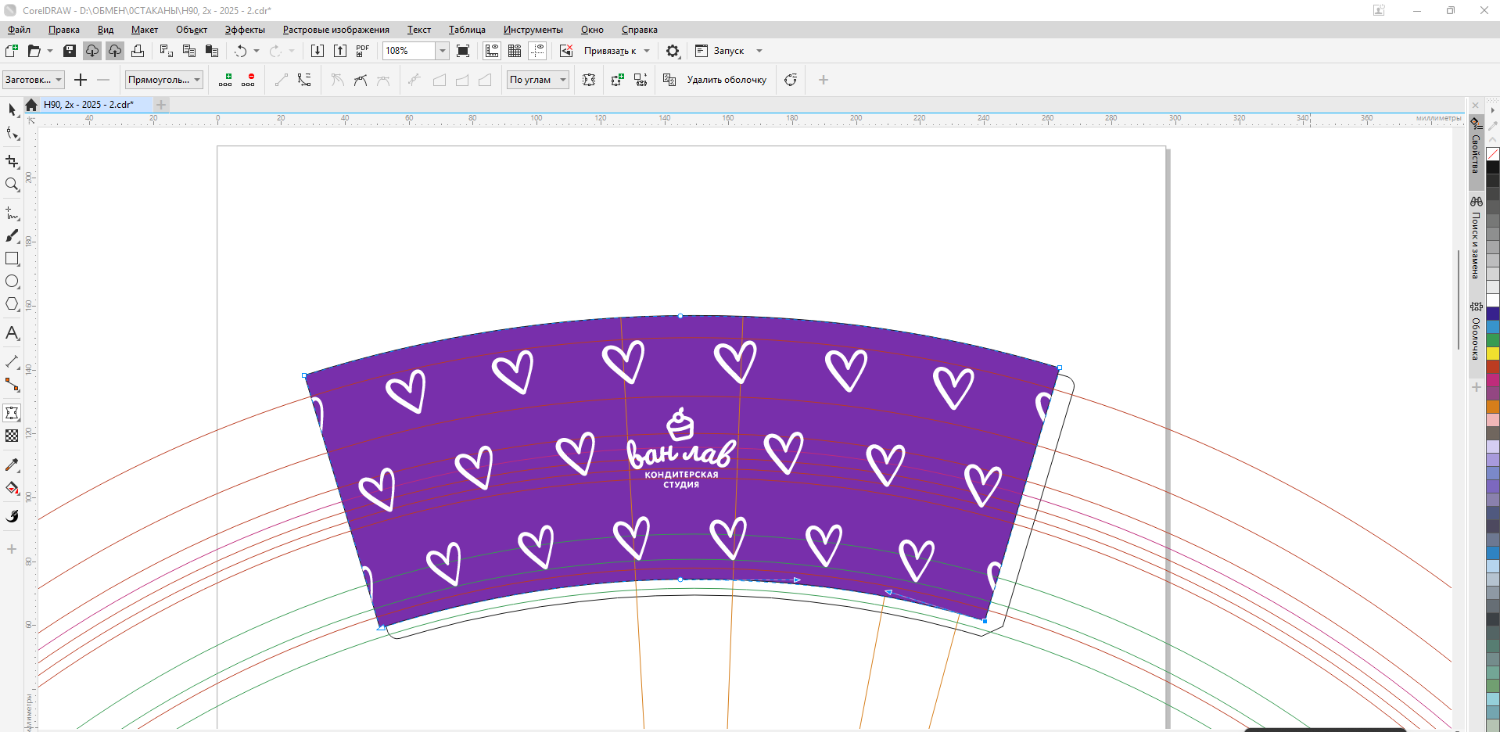Image resolution: width=1500 pixels, height=732 pixels.
Task: Select the Freehand curve tool
Action: [x=12, y=213]
